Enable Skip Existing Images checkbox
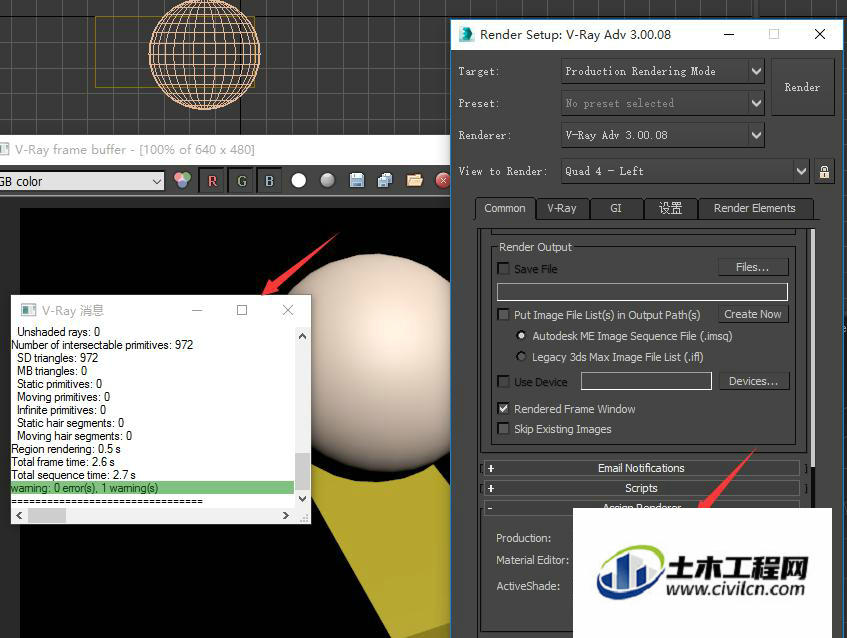This screenshot has width=847, height=638. 503,428
